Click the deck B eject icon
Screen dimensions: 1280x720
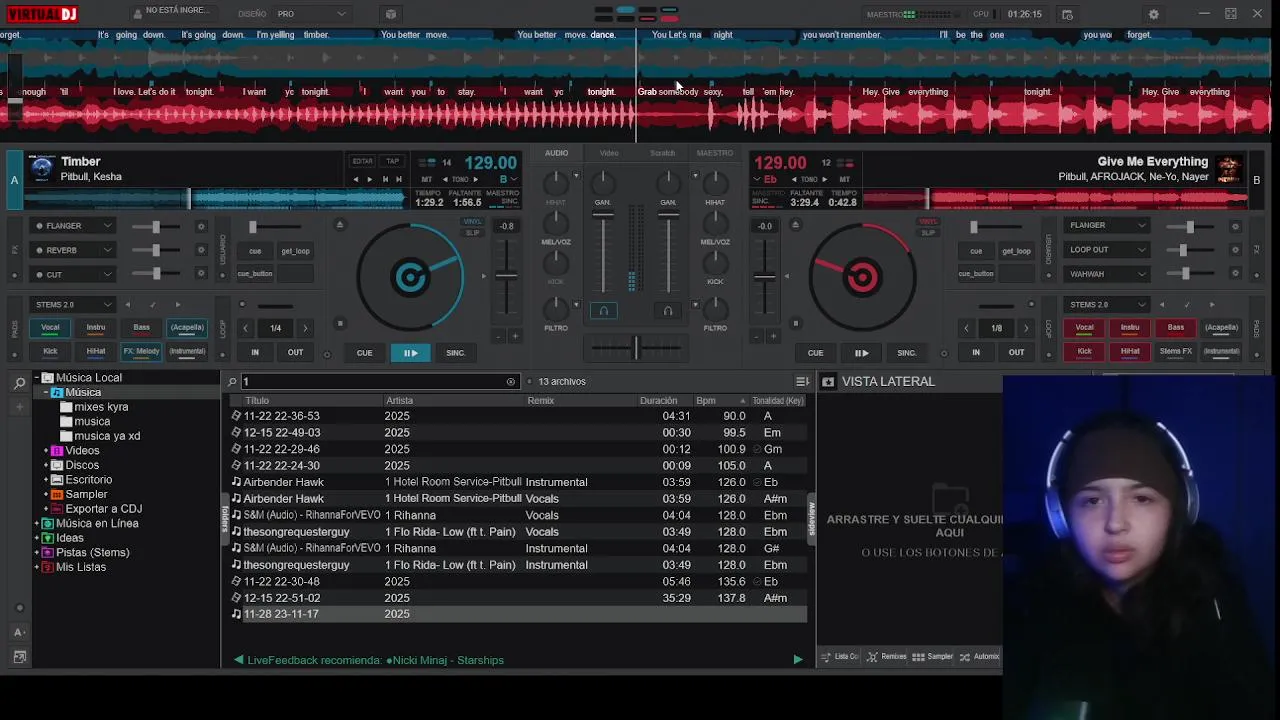coord(796,225)
